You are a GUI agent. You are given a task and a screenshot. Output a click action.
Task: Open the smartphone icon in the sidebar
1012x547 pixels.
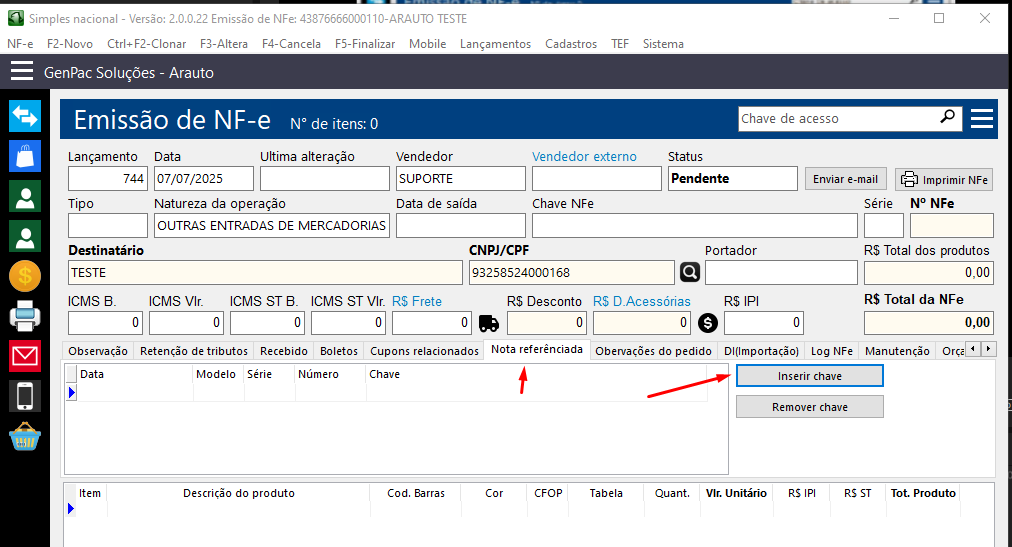click(x=25, y=396)
